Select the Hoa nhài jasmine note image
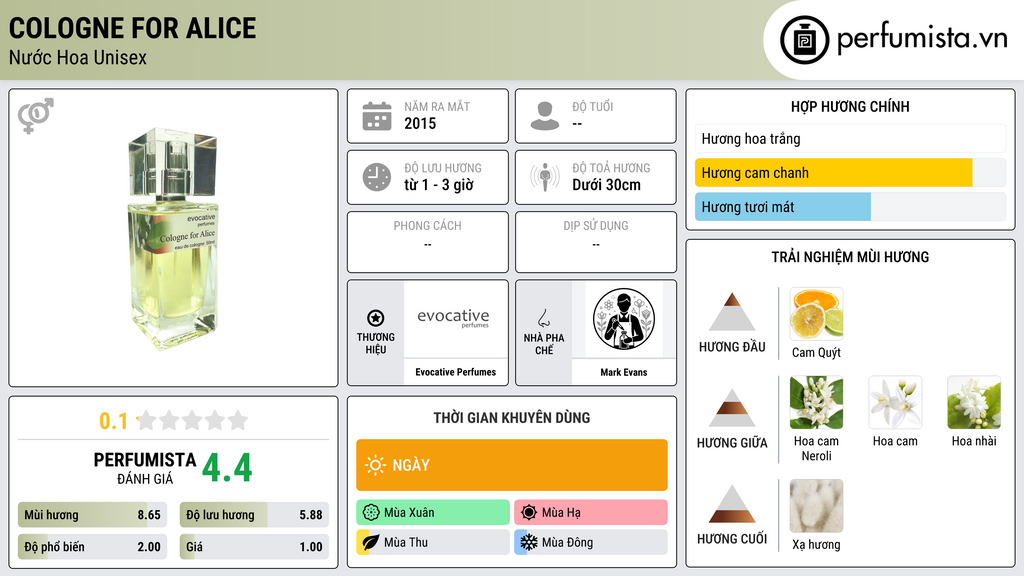The width and height of the screenshot is (1024, 576). point(974,402)
